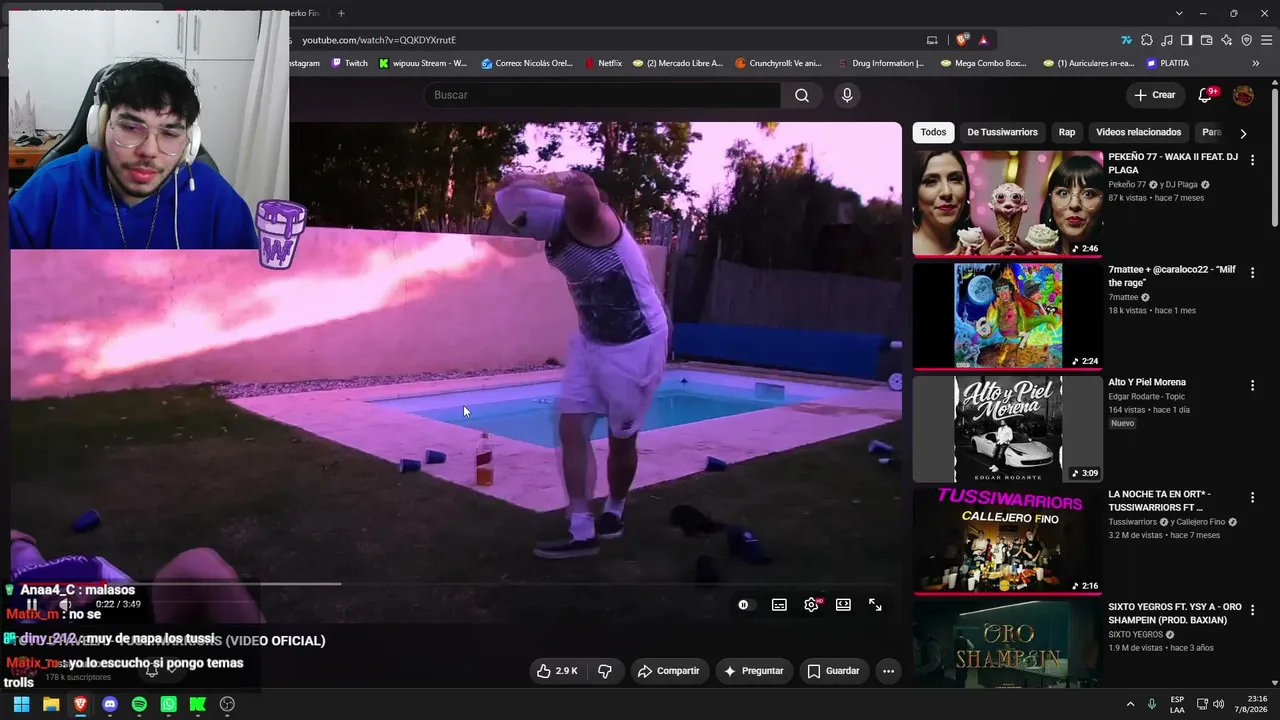Image resolution: width=1280 pixels, height=720 pixels.
Task: Mute the video with the speaker icon
Action: [66, 604]
